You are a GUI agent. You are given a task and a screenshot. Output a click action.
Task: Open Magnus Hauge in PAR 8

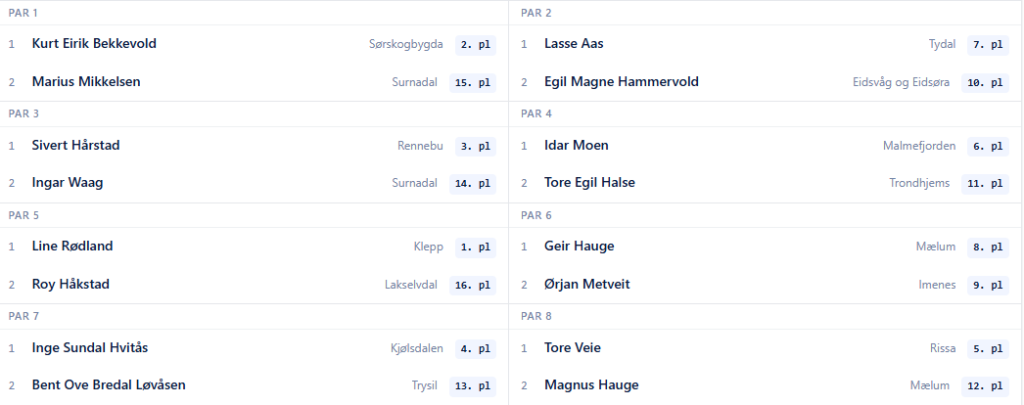click(x=591, y=385)
